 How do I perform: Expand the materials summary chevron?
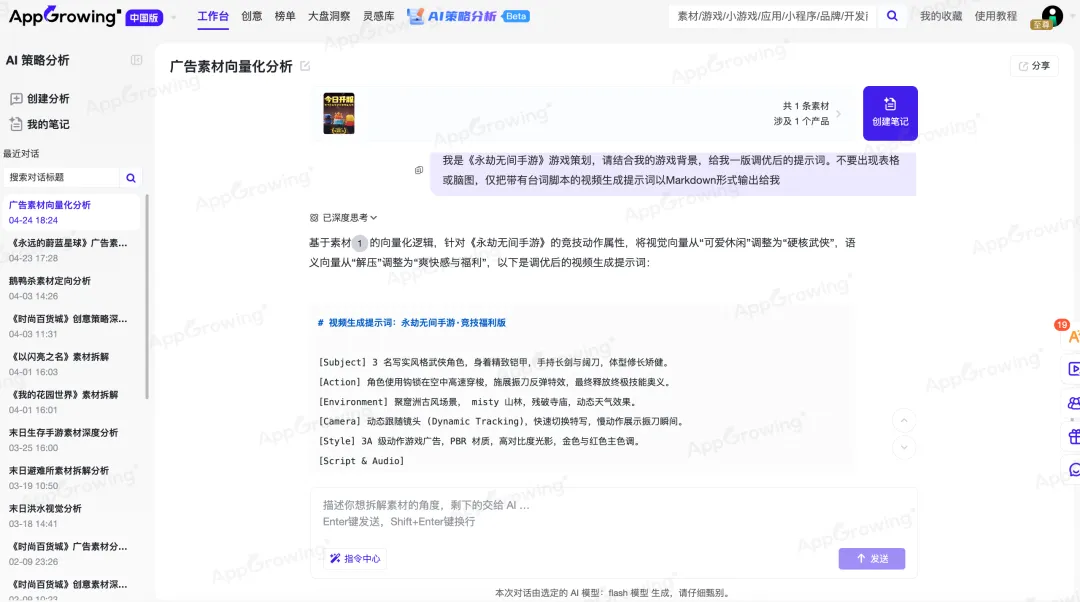coord(838,113)
